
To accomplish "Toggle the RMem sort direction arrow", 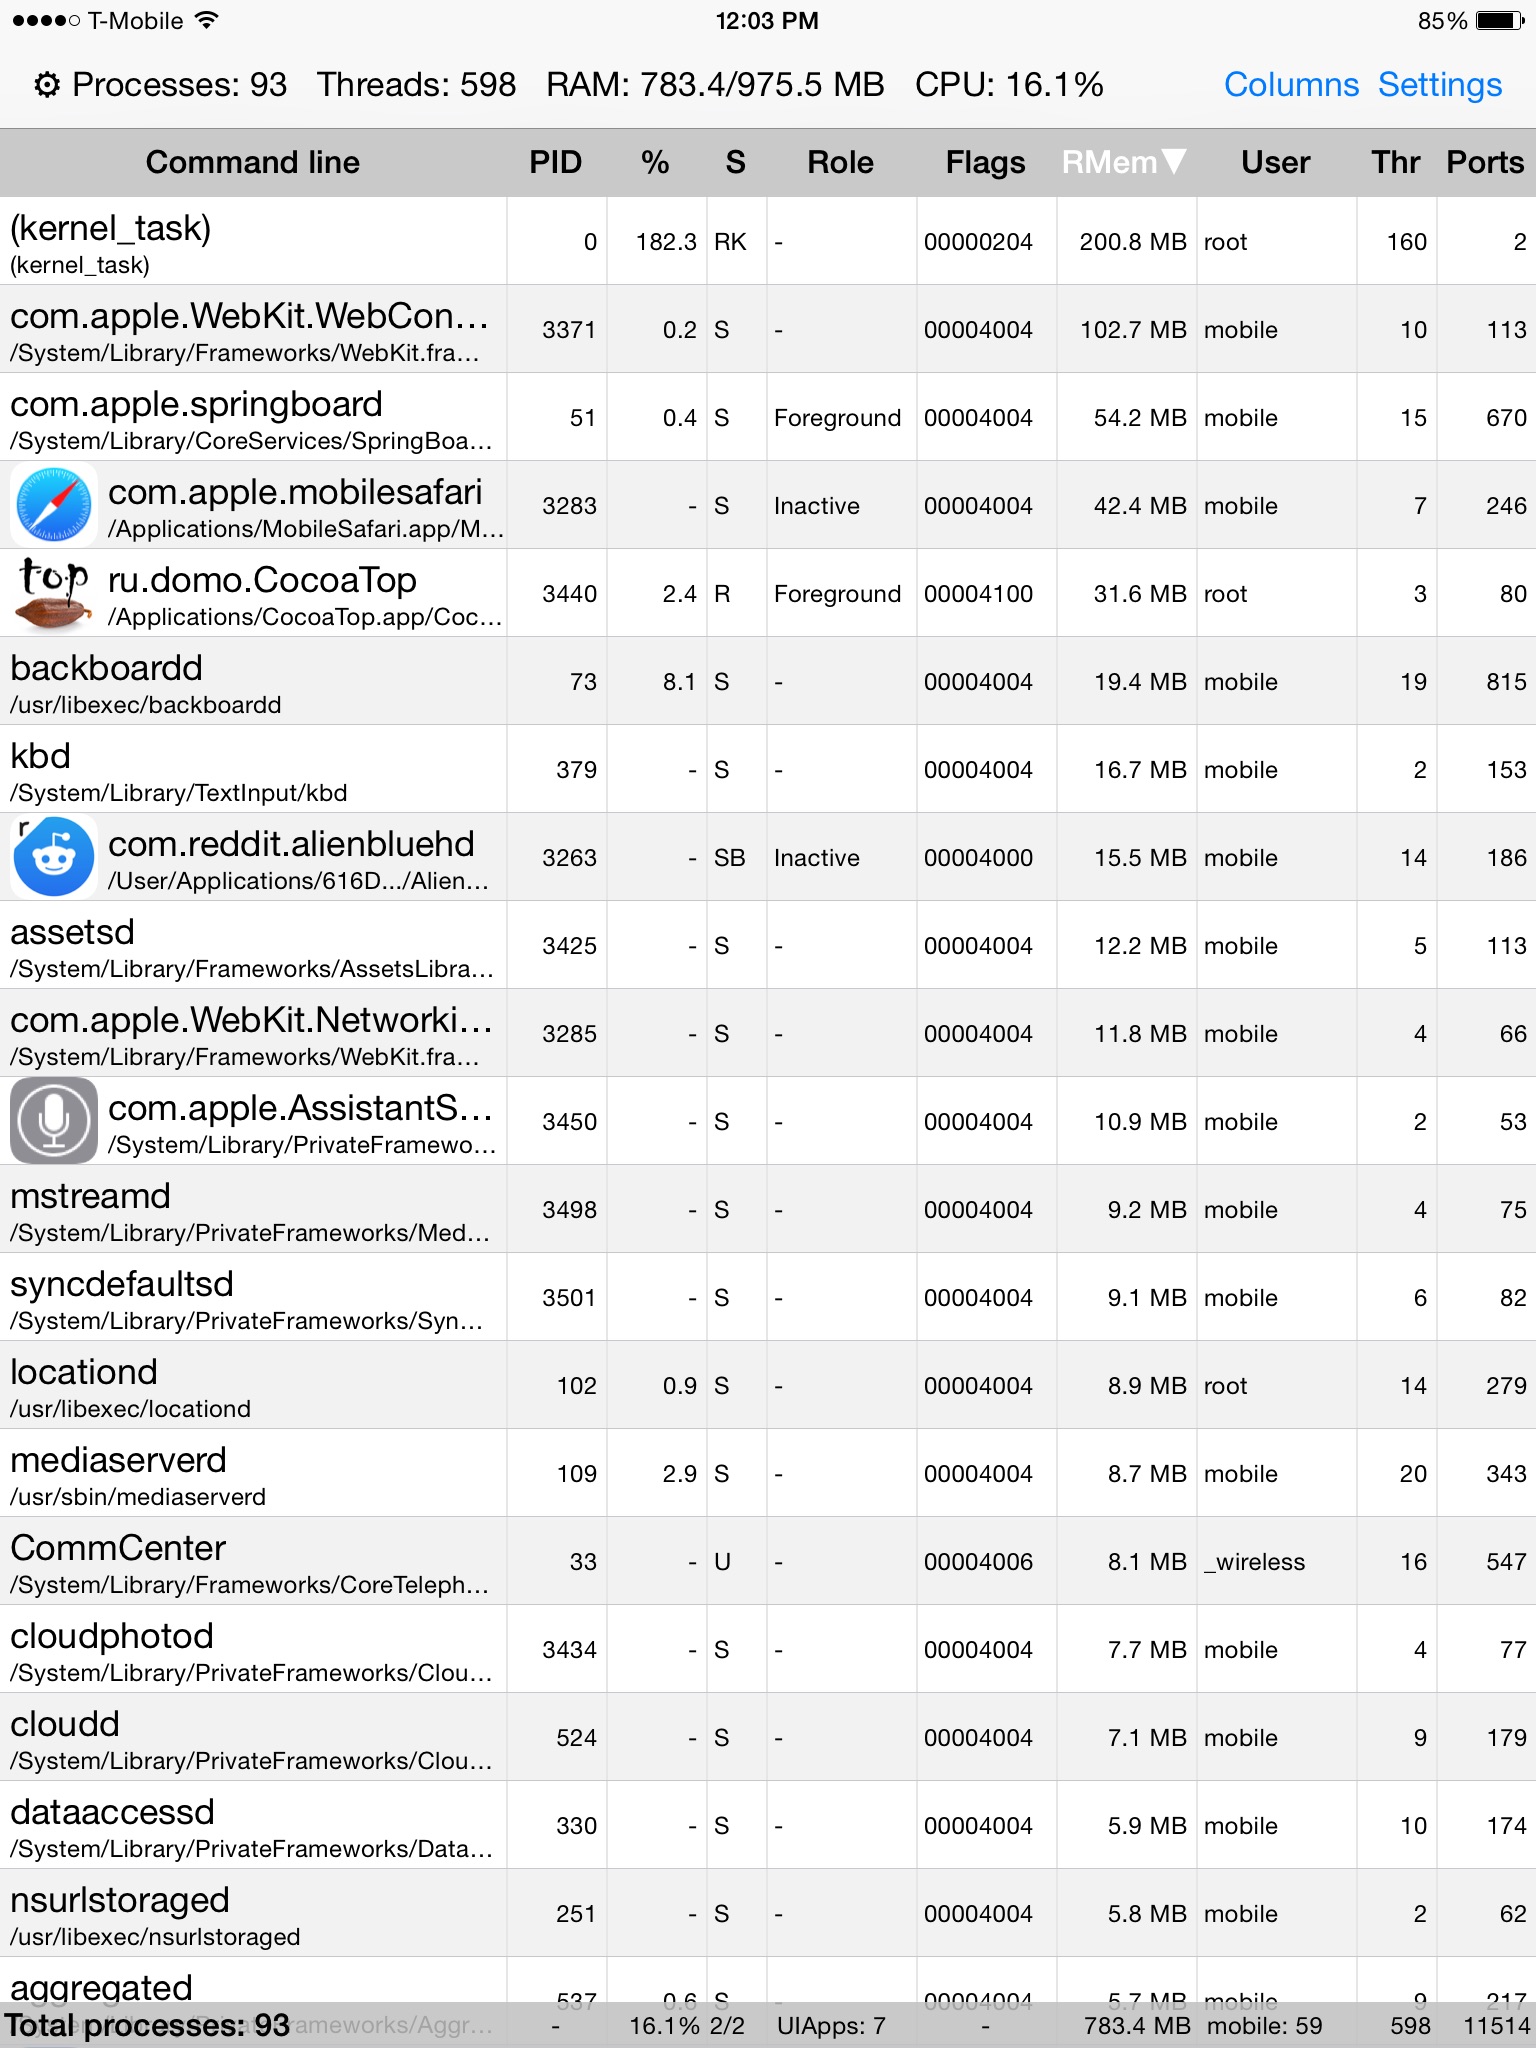I will tap(1174, 162).
